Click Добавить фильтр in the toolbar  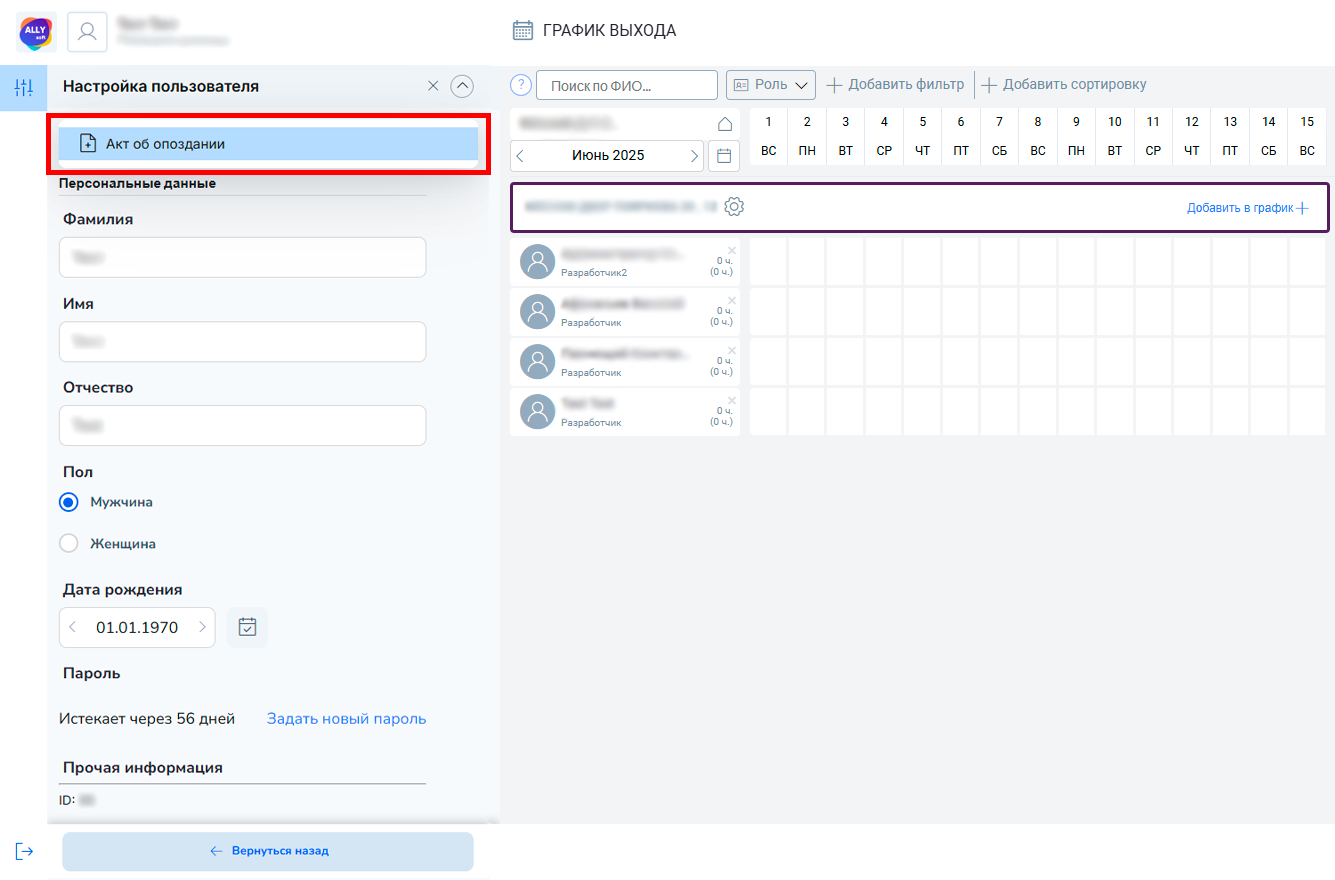click(x=895, y=85)
